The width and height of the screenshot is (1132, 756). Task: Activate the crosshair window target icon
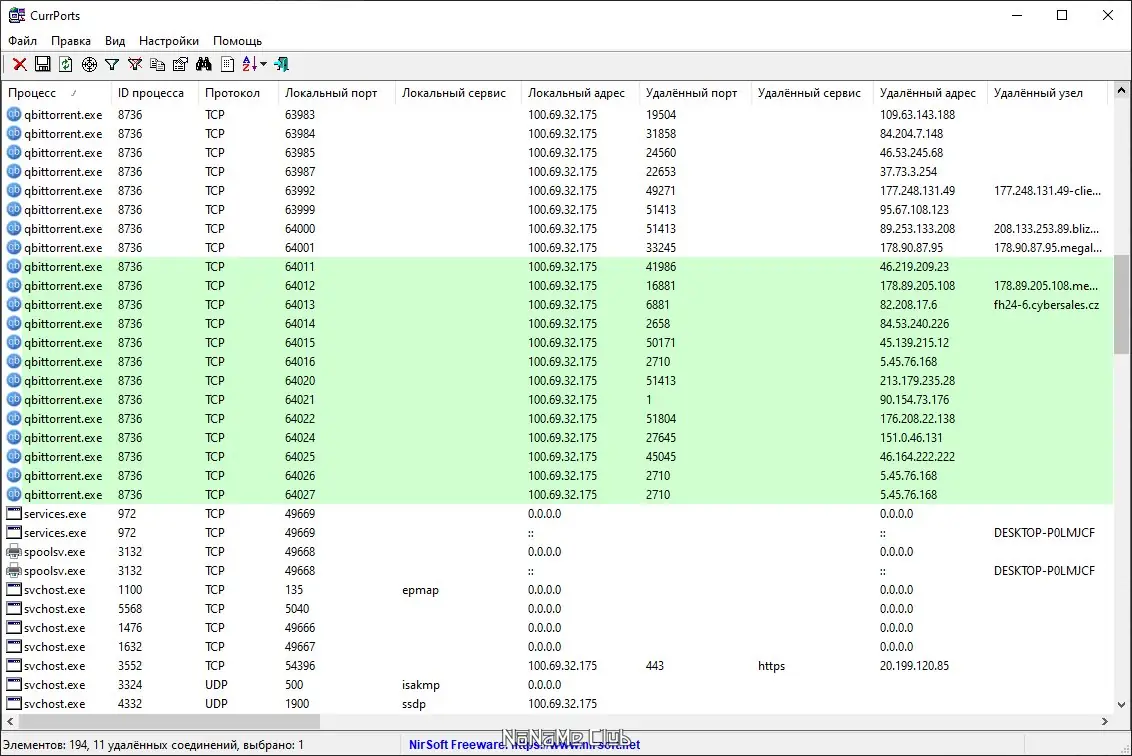coord(89,64)
